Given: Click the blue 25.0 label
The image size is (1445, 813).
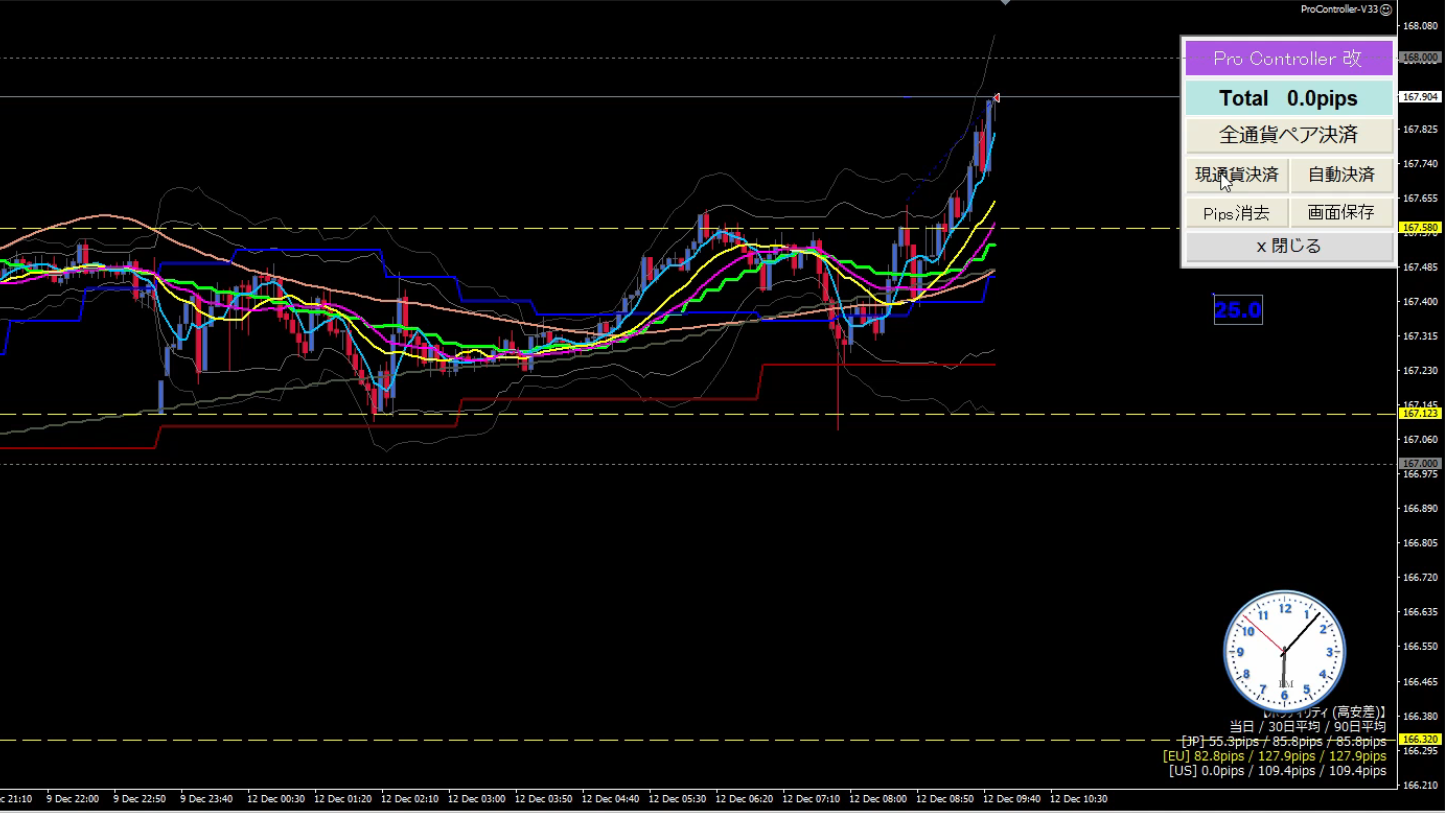Looking at the screenshot, I should [x=1238, y=310].
